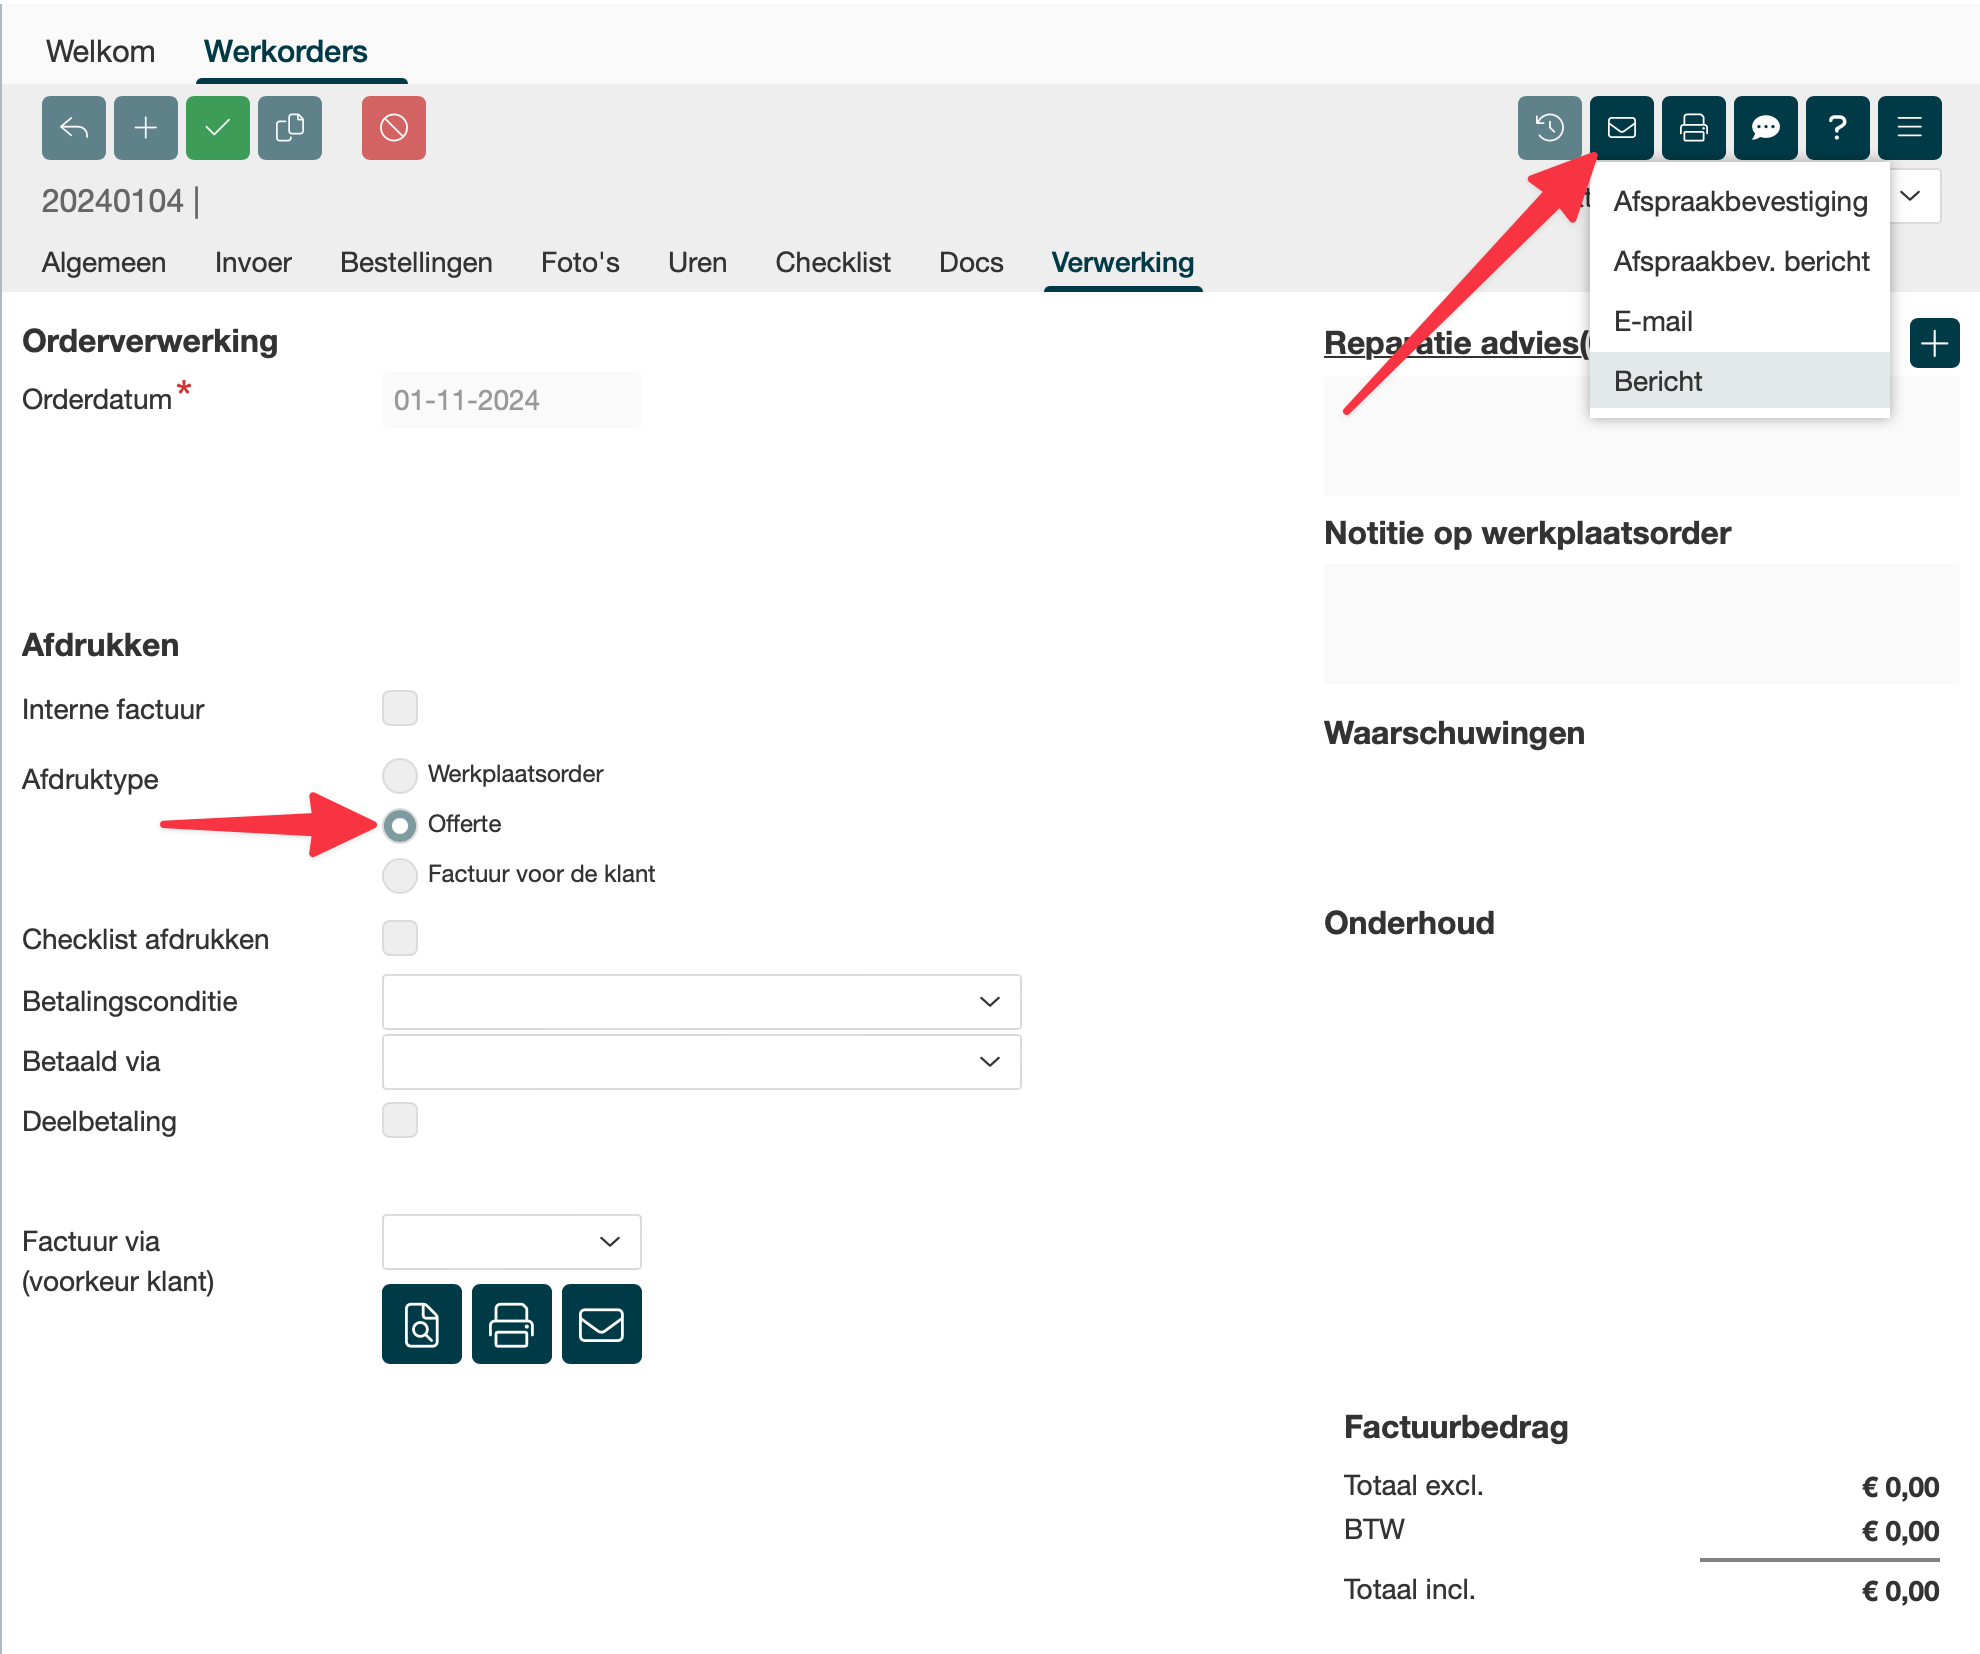Click the green checkmark save icon

tap(218, 128)
